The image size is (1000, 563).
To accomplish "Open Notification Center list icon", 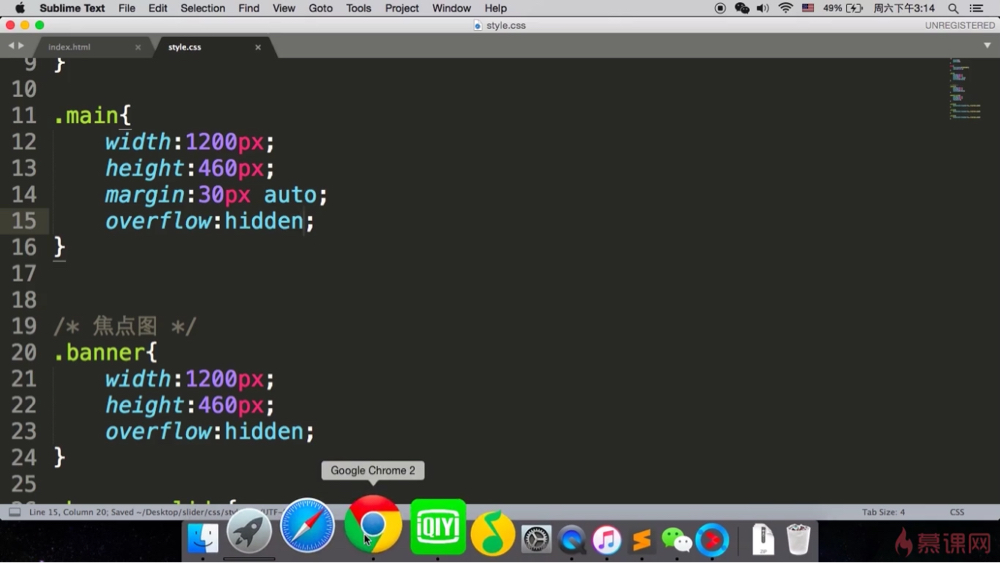I will (x=976, y=8).
